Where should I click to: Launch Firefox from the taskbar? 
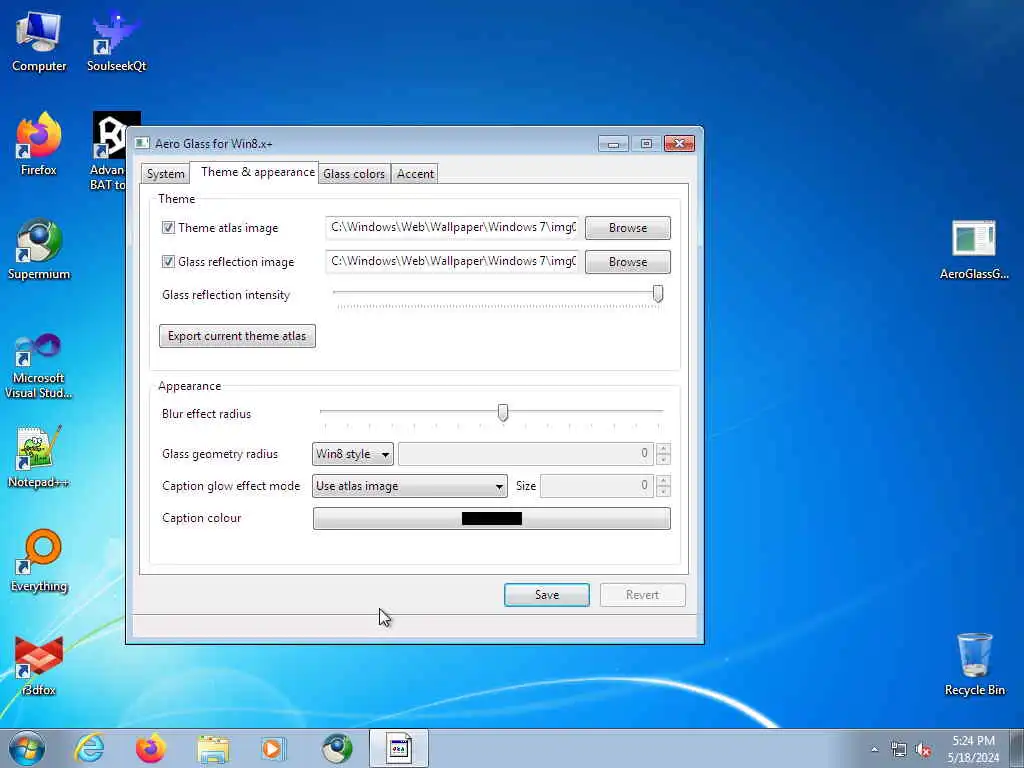tap(151, 748)
